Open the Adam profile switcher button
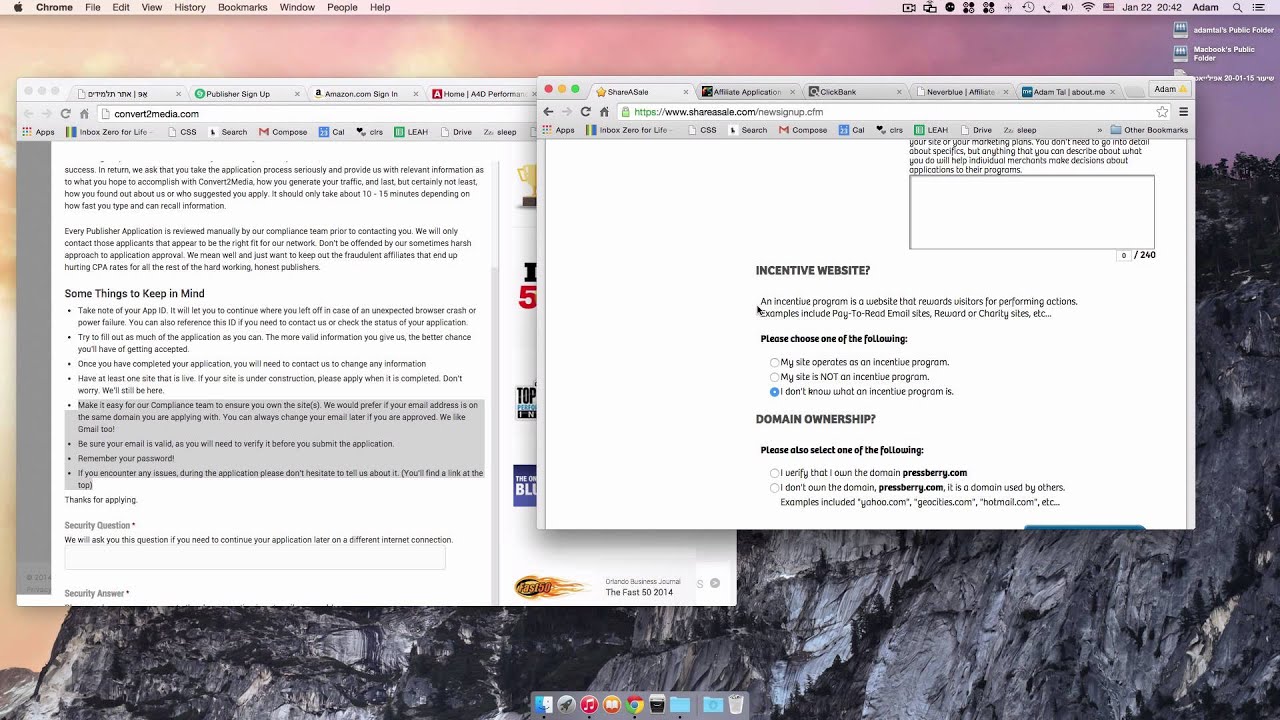 point(1169,89)
